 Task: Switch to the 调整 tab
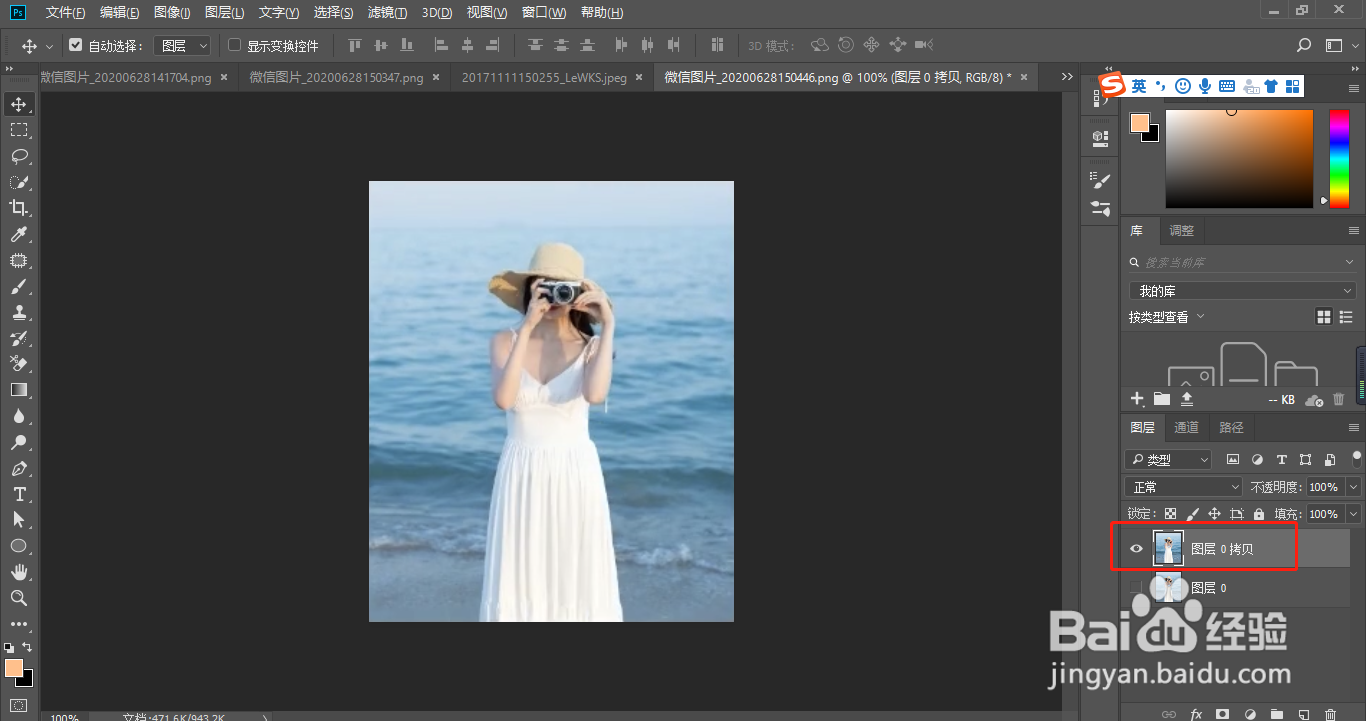[x=1181, y=230]
